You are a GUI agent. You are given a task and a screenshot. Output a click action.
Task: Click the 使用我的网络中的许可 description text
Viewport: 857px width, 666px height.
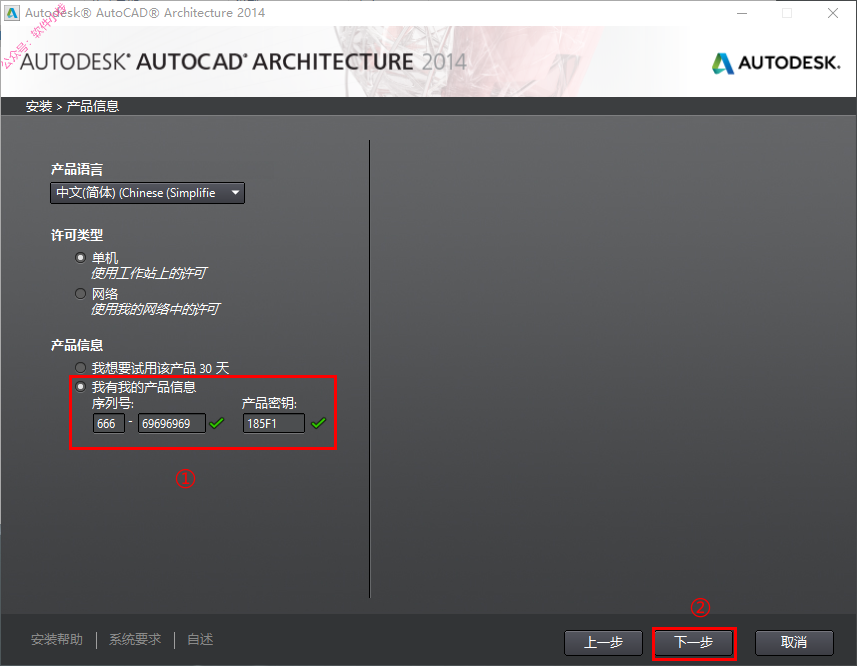tap(155, 309)
